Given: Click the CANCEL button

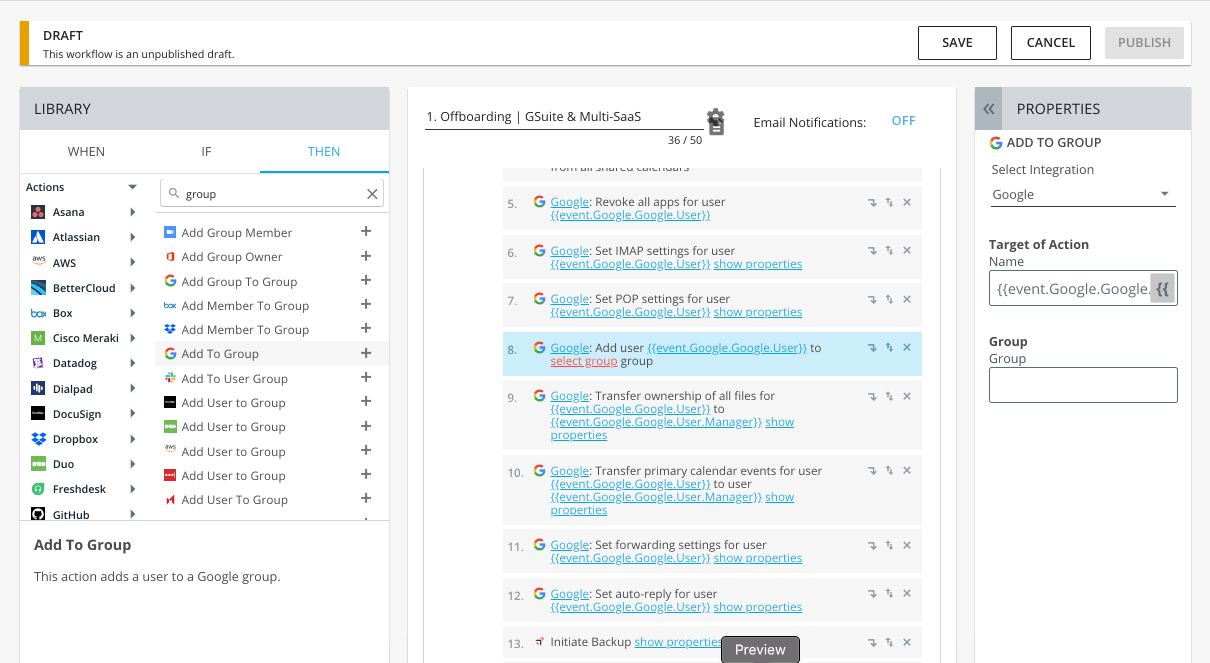Looking at the screenshot, I should (1051, 42).
